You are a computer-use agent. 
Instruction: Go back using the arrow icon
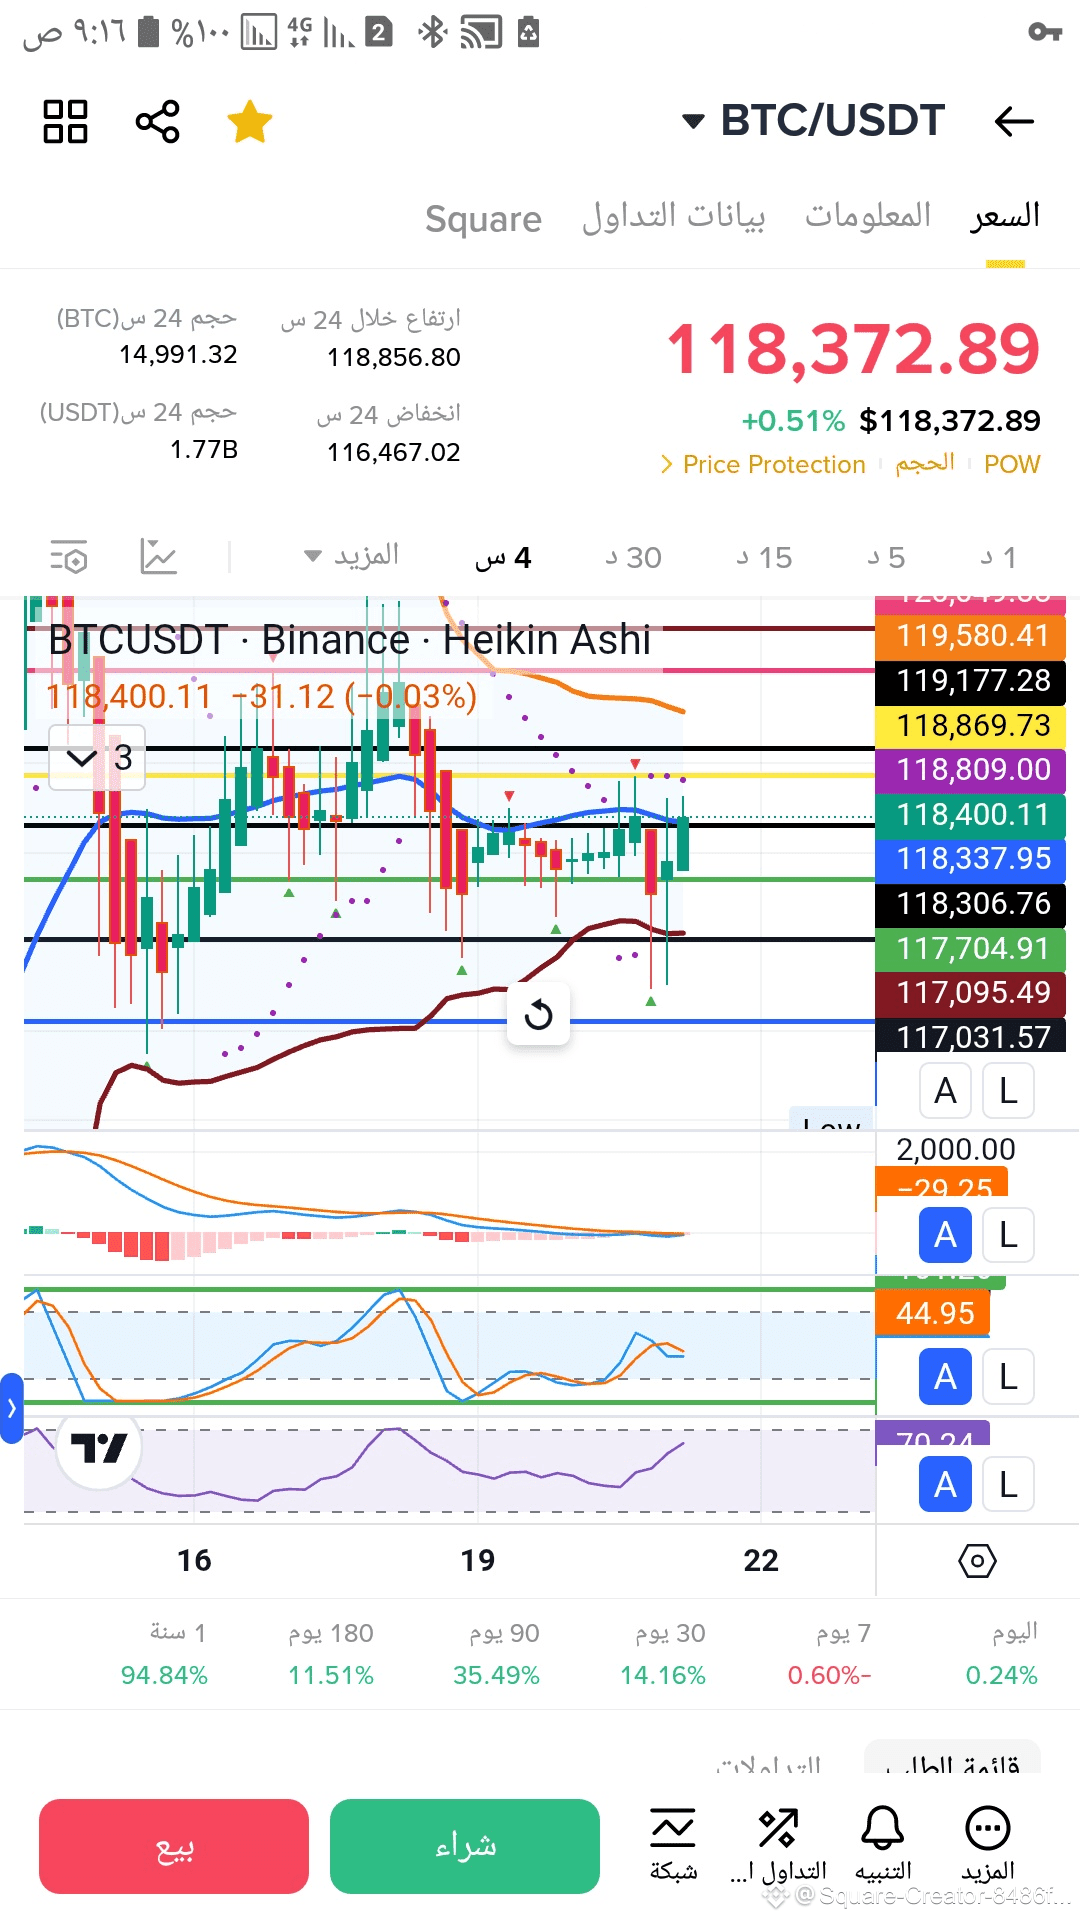point(1014,122)
